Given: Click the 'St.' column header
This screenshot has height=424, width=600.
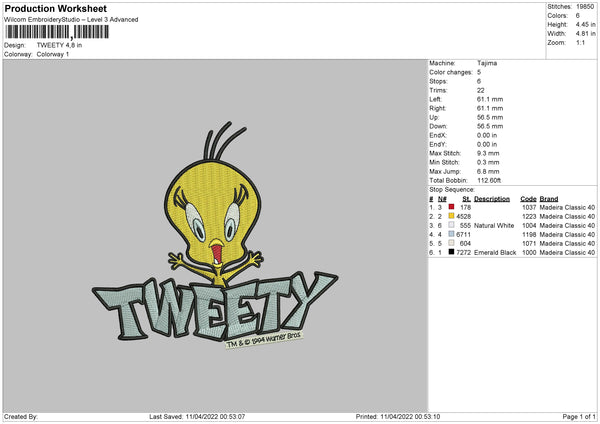Looking at the screenshot, I should [x=466, y=199].
